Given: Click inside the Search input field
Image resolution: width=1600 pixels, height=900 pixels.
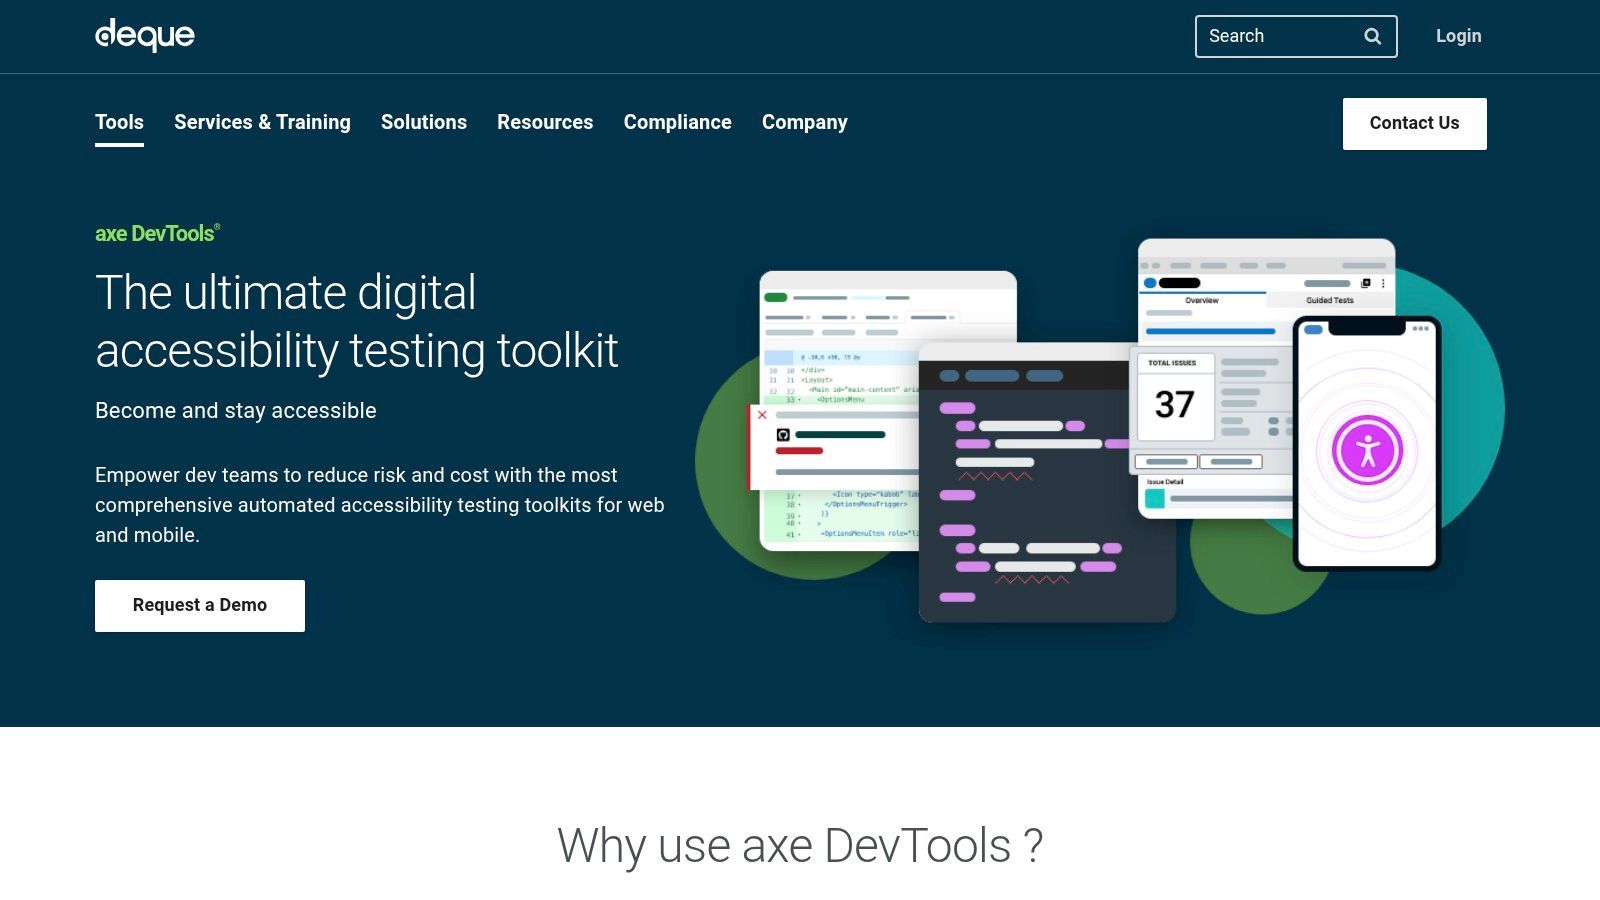Looking at the screenshot, I should [x=1275, y=35].
